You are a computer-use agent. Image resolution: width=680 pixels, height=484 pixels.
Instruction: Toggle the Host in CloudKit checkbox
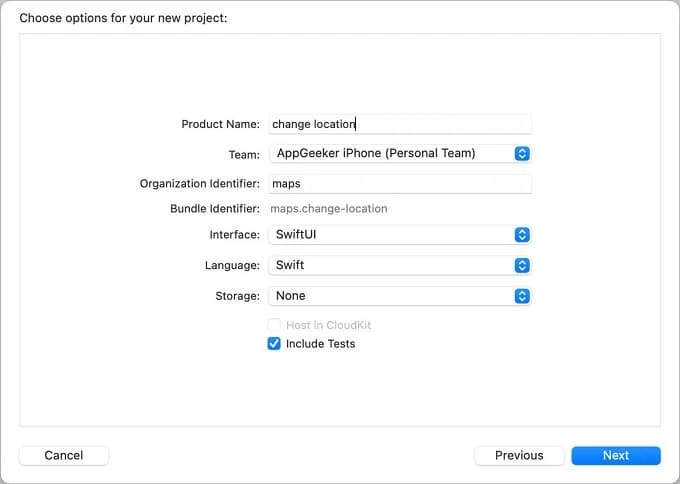274,325
